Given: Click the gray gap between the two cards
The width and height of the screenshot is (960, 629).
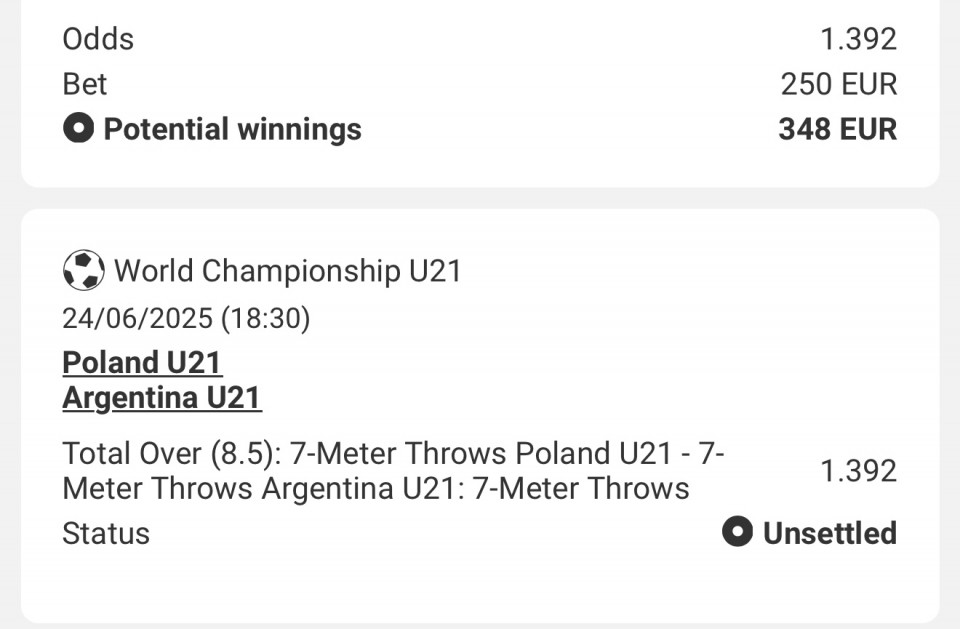Looking at the screenshot, I should click(x=480, y=198).
